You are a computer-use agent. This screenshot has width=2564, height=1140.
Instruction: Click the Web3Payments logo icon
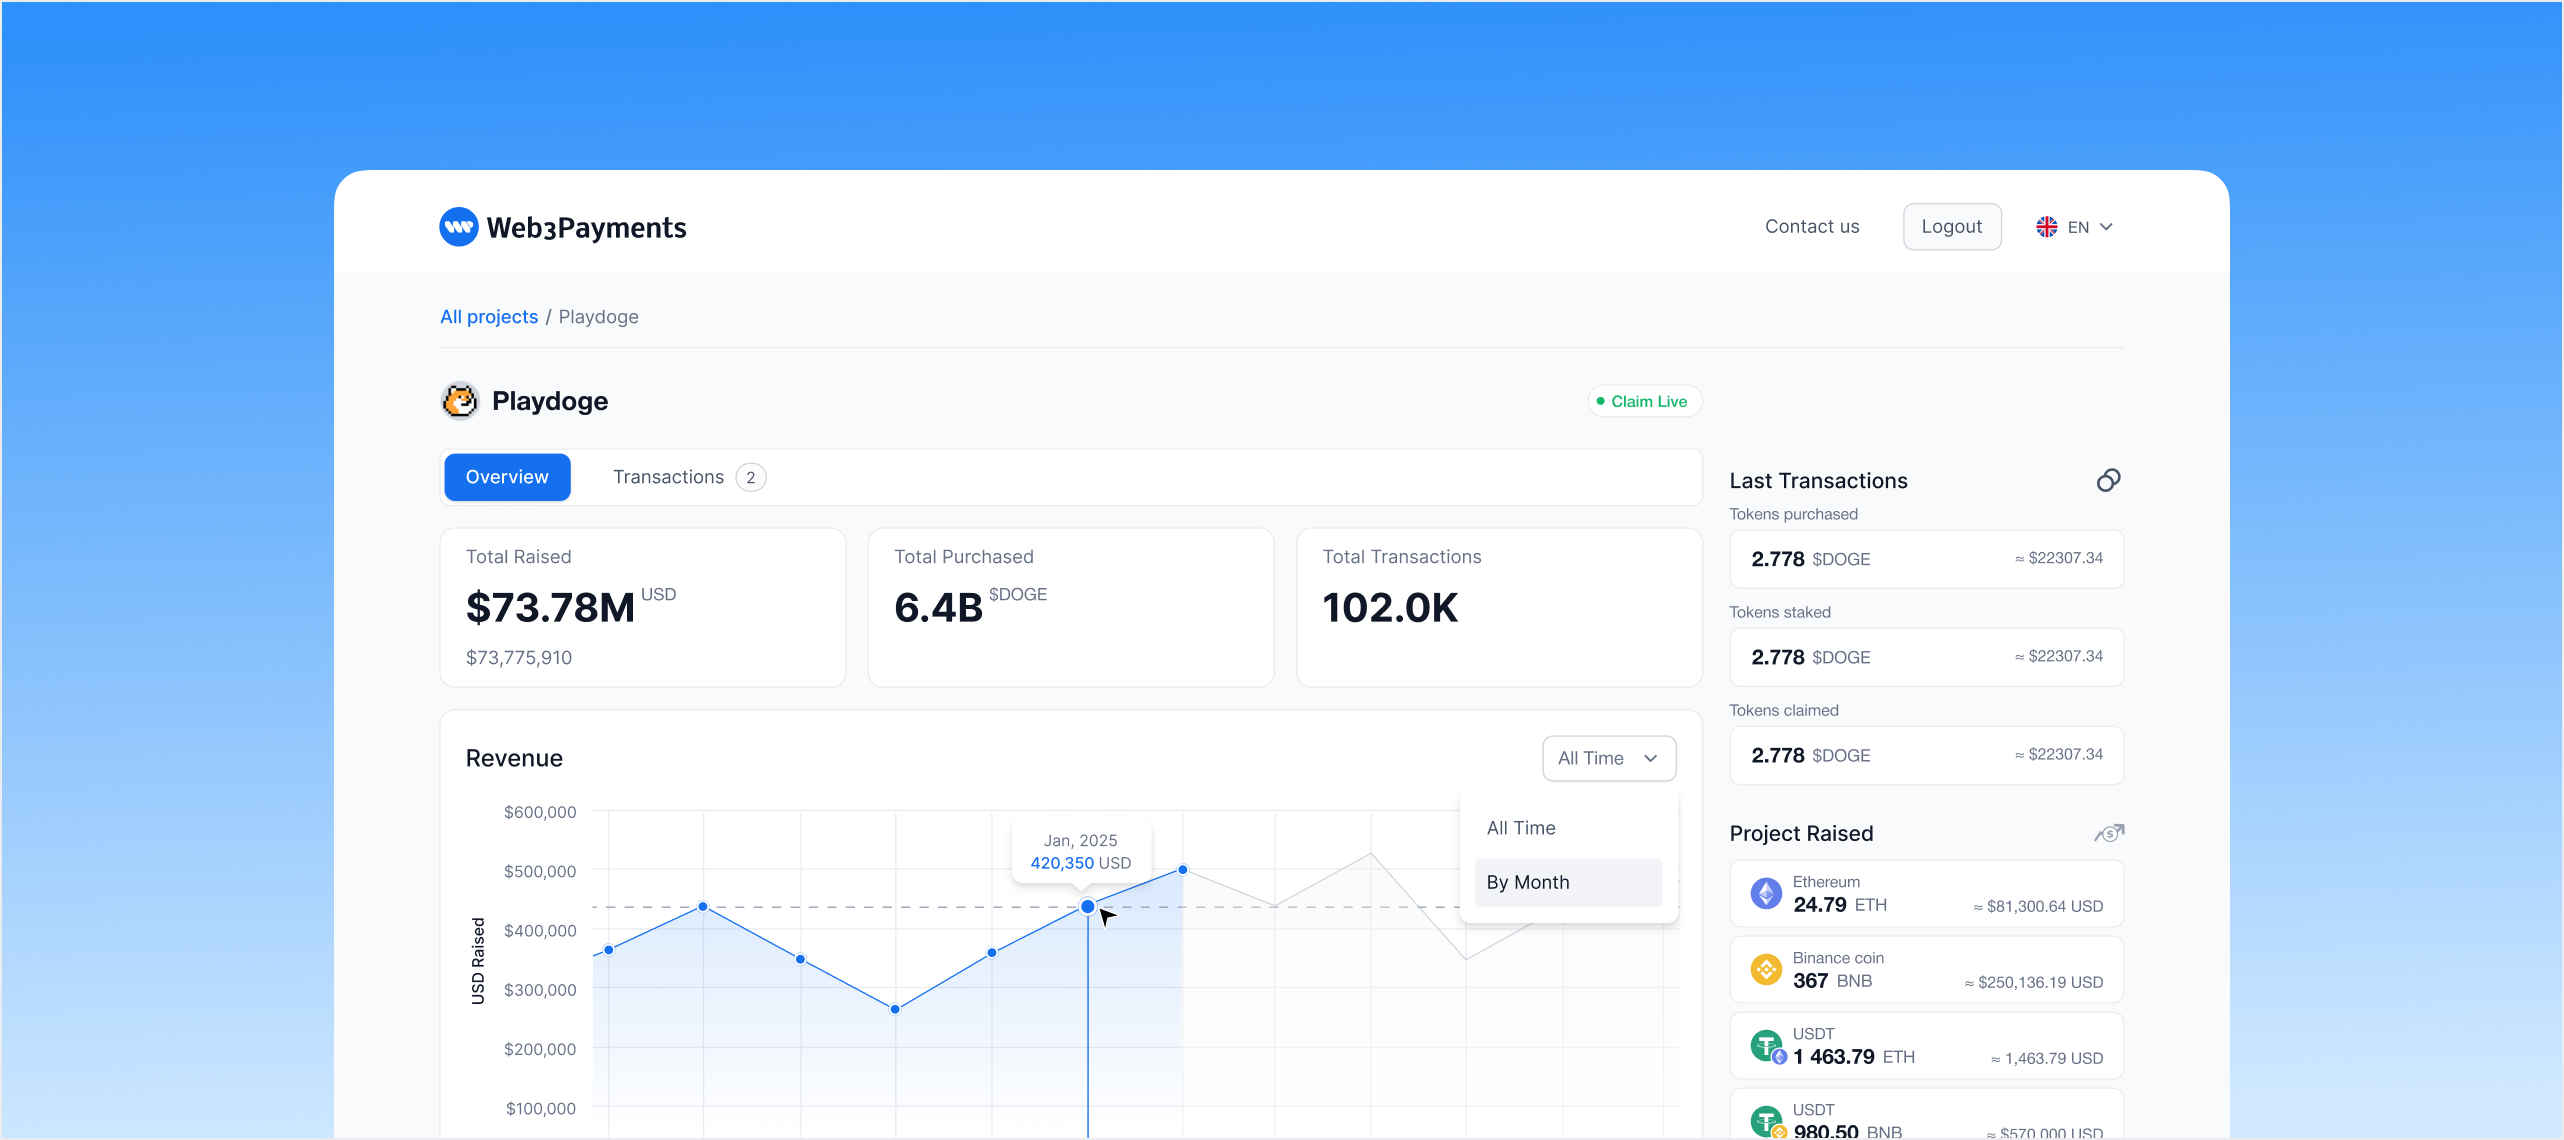click(459, 227)
